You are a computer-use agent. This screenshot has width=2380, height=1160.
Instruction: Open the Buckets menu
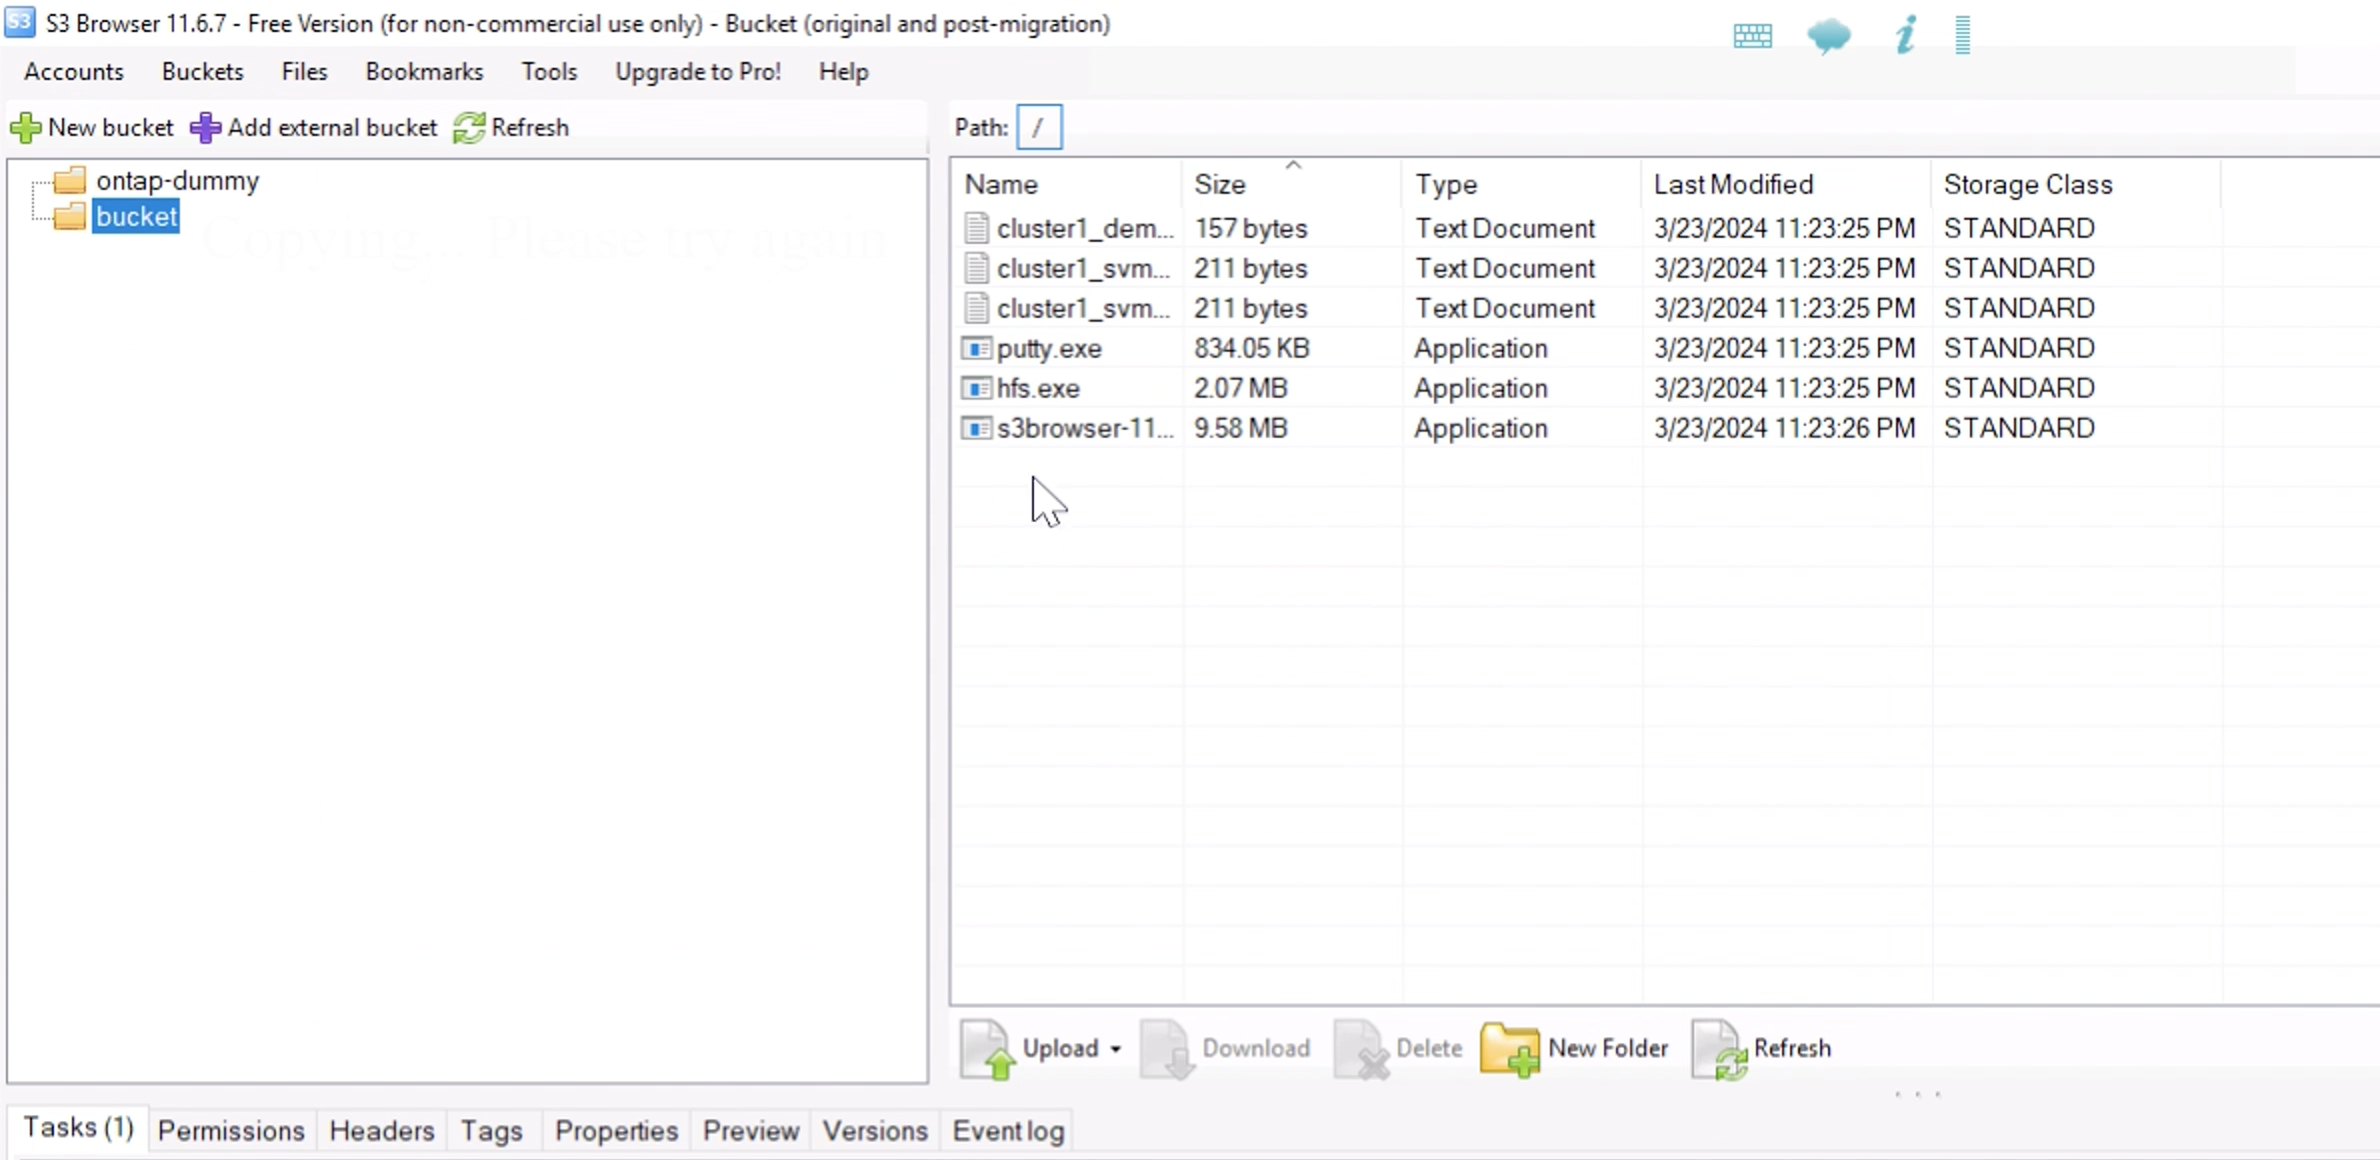[x=200, y=71]
